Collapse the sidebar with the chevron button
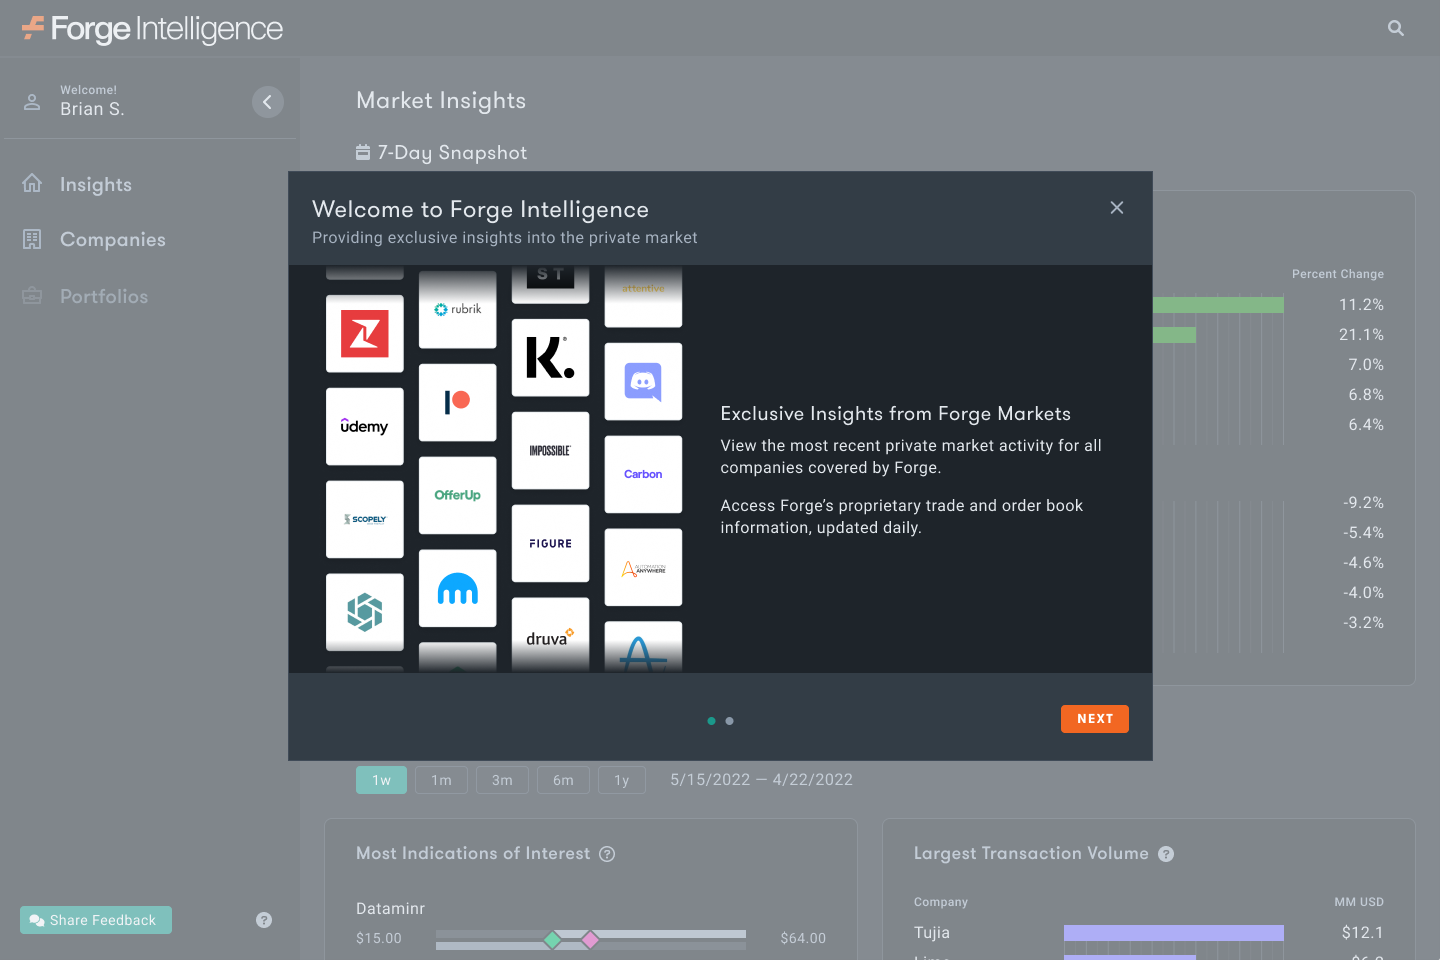Image resolution: width=1440 pixels, height=960 pixels. (x=267, y=101)
